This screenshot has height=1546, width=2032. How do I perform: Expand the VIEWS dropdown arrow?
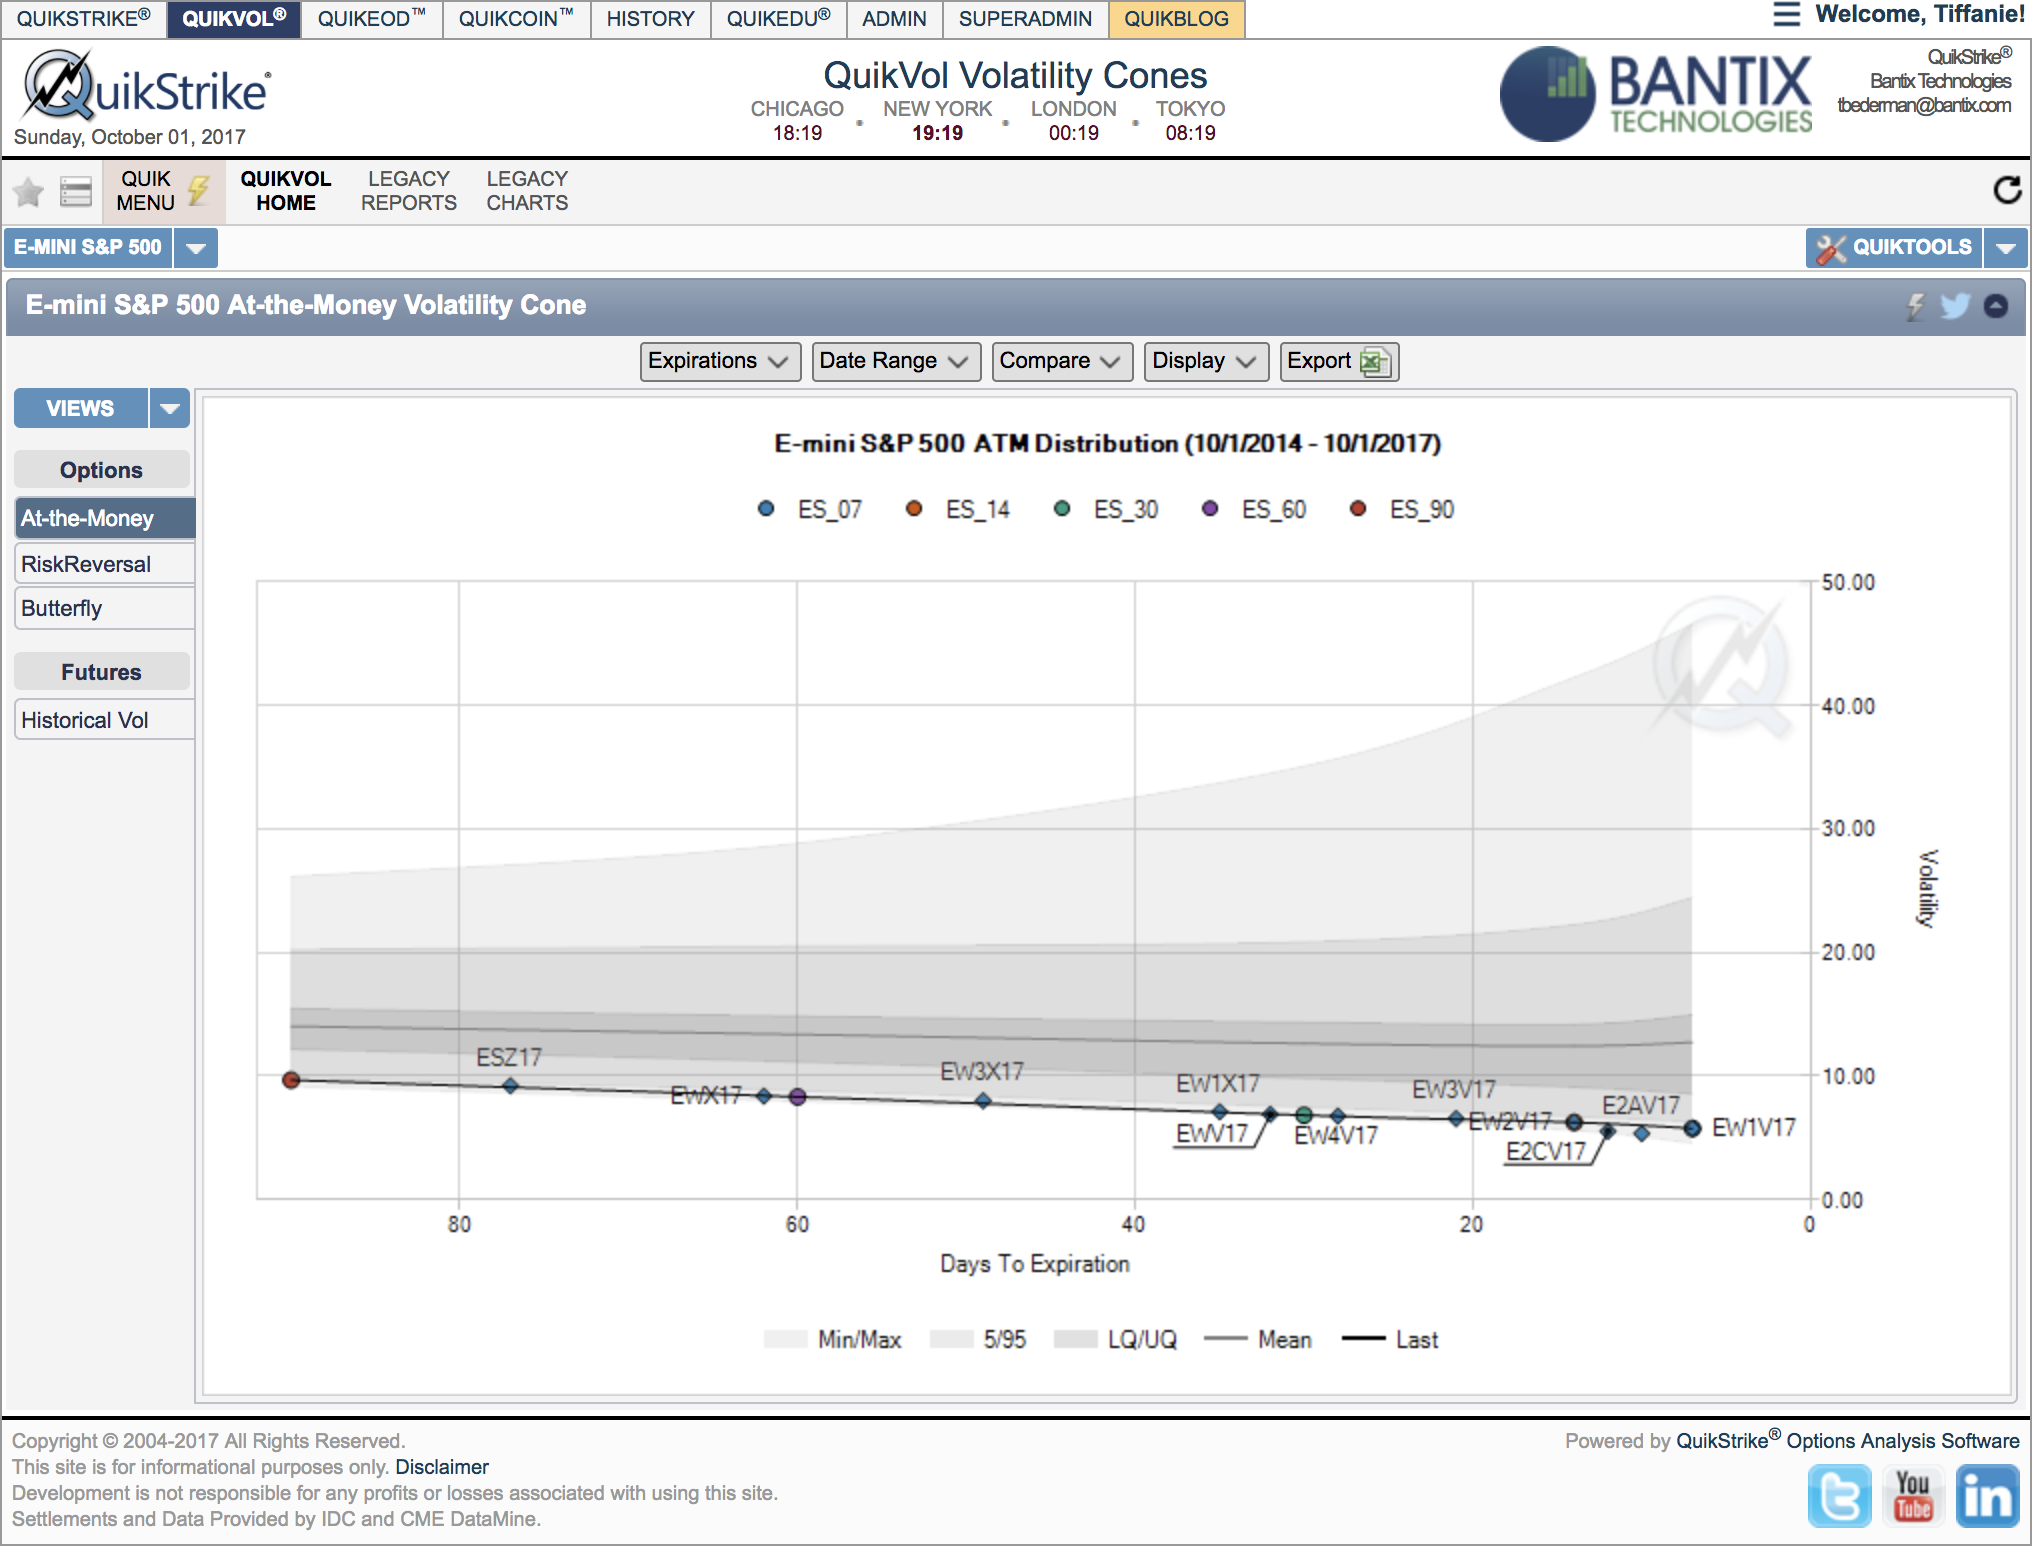tap(170, 408)
